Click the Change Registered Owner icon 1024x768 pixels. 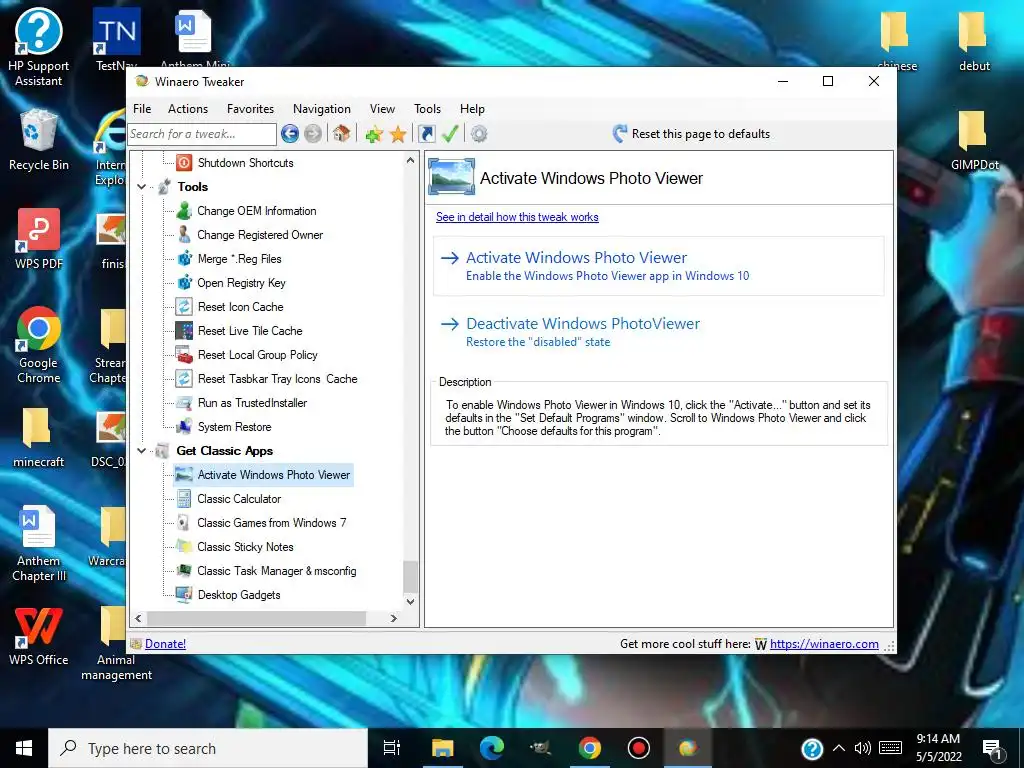coord(184,234)
